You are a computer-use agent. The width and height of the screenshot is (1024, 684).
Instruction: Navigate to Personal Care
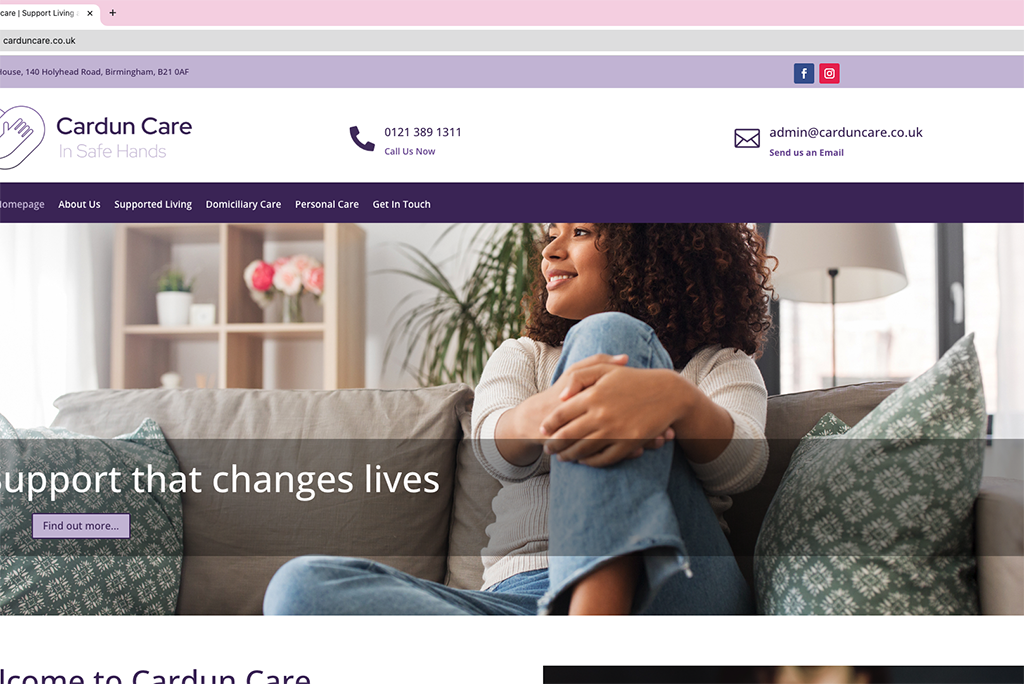tap(327, 204)
